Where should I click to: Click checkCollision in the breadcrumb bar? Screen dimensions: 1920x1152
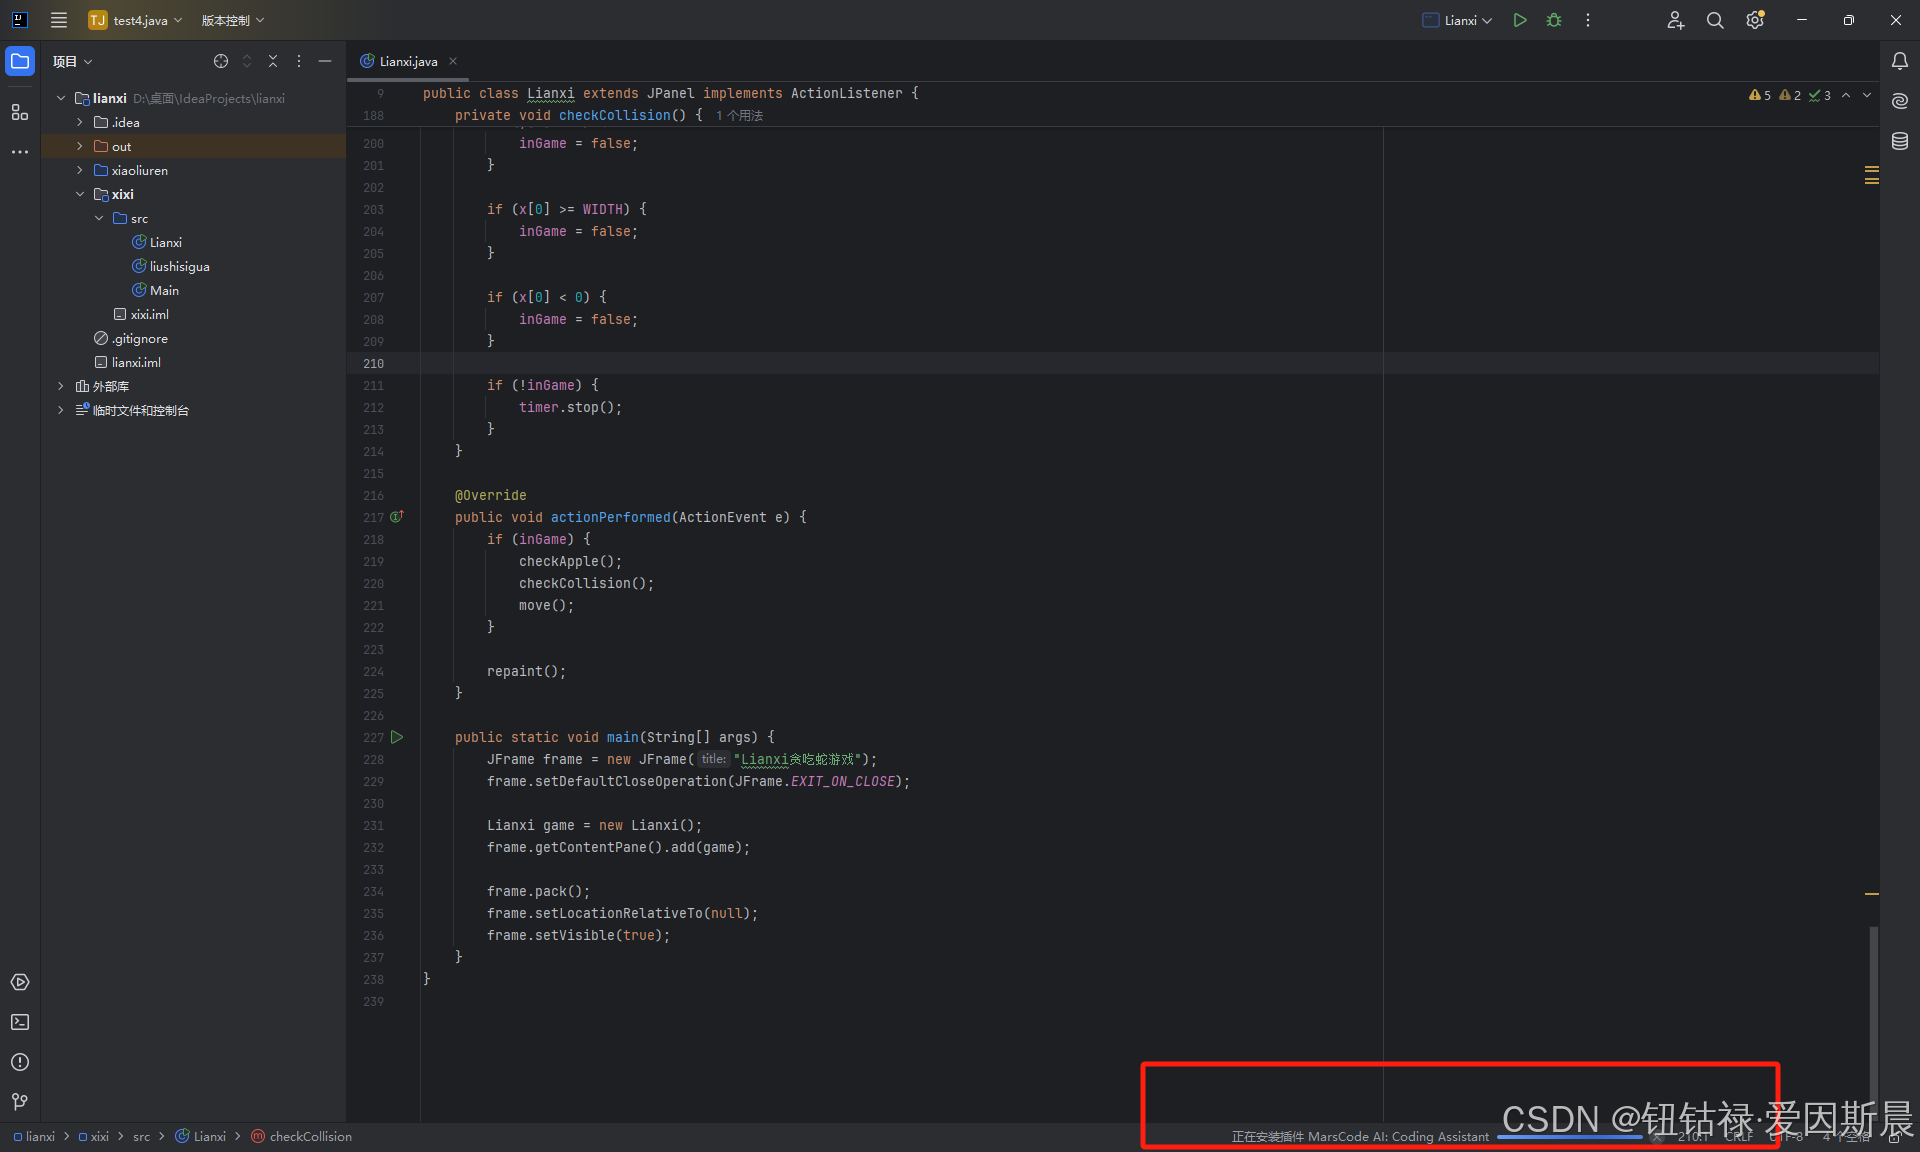pos(310,1136)
